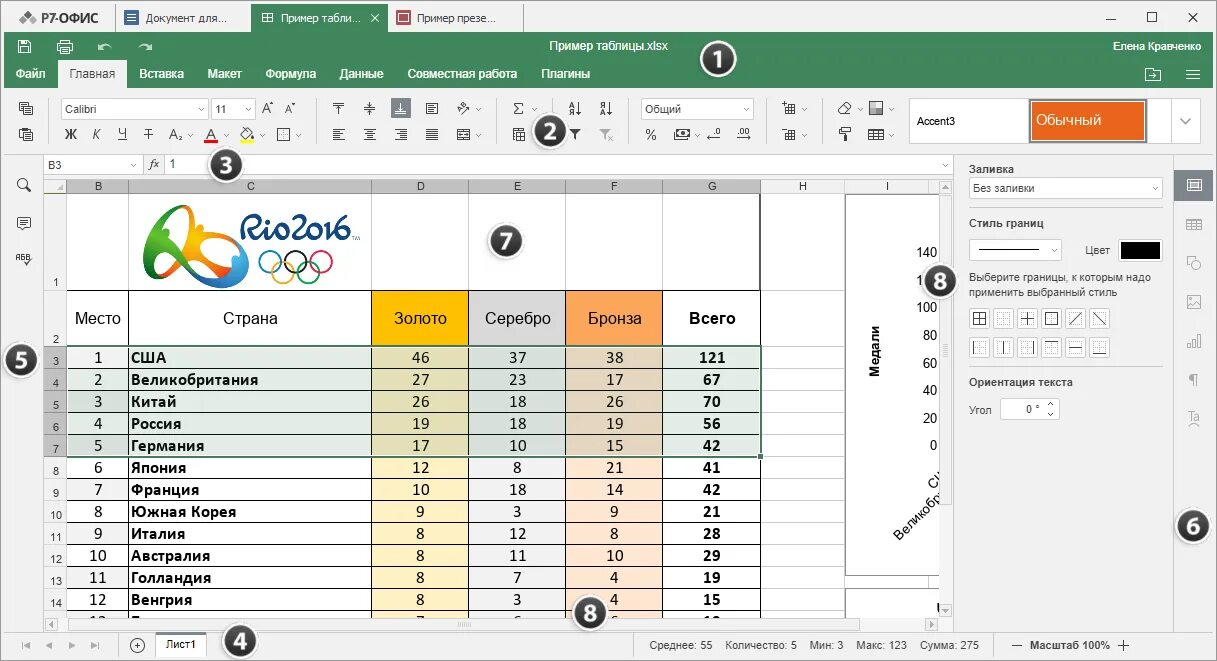Open the image settings in the right sidebar
The image size is (1217, 661).
coord(1193,301)
